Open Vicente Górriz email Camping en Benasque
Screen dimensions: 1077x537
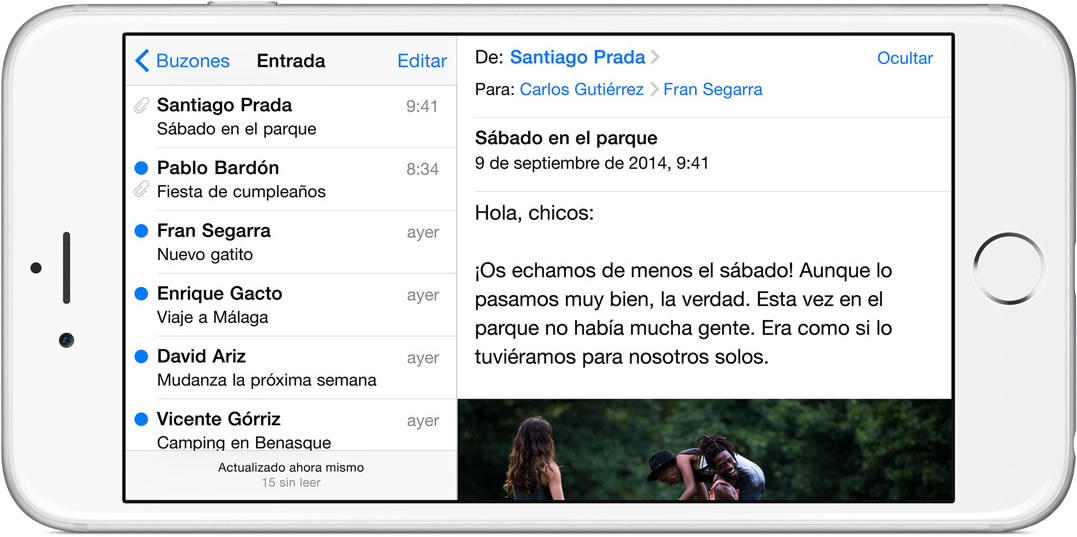coord(291,425)
